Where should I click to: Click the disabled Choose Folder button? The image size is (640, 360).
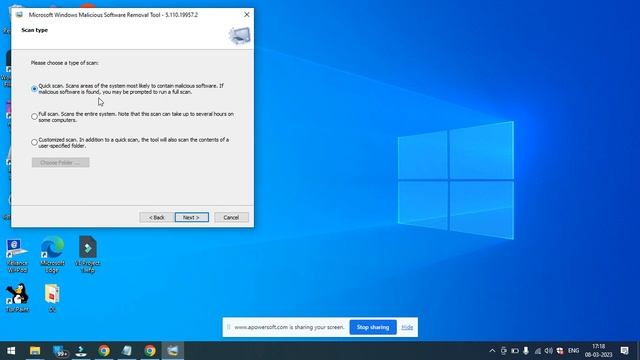tap(60, 162)
